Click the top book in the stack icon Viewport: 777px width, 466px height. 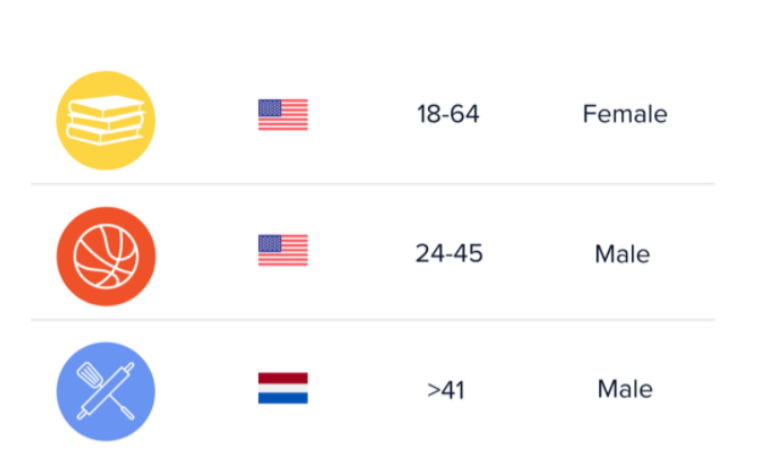click(106, 107)
